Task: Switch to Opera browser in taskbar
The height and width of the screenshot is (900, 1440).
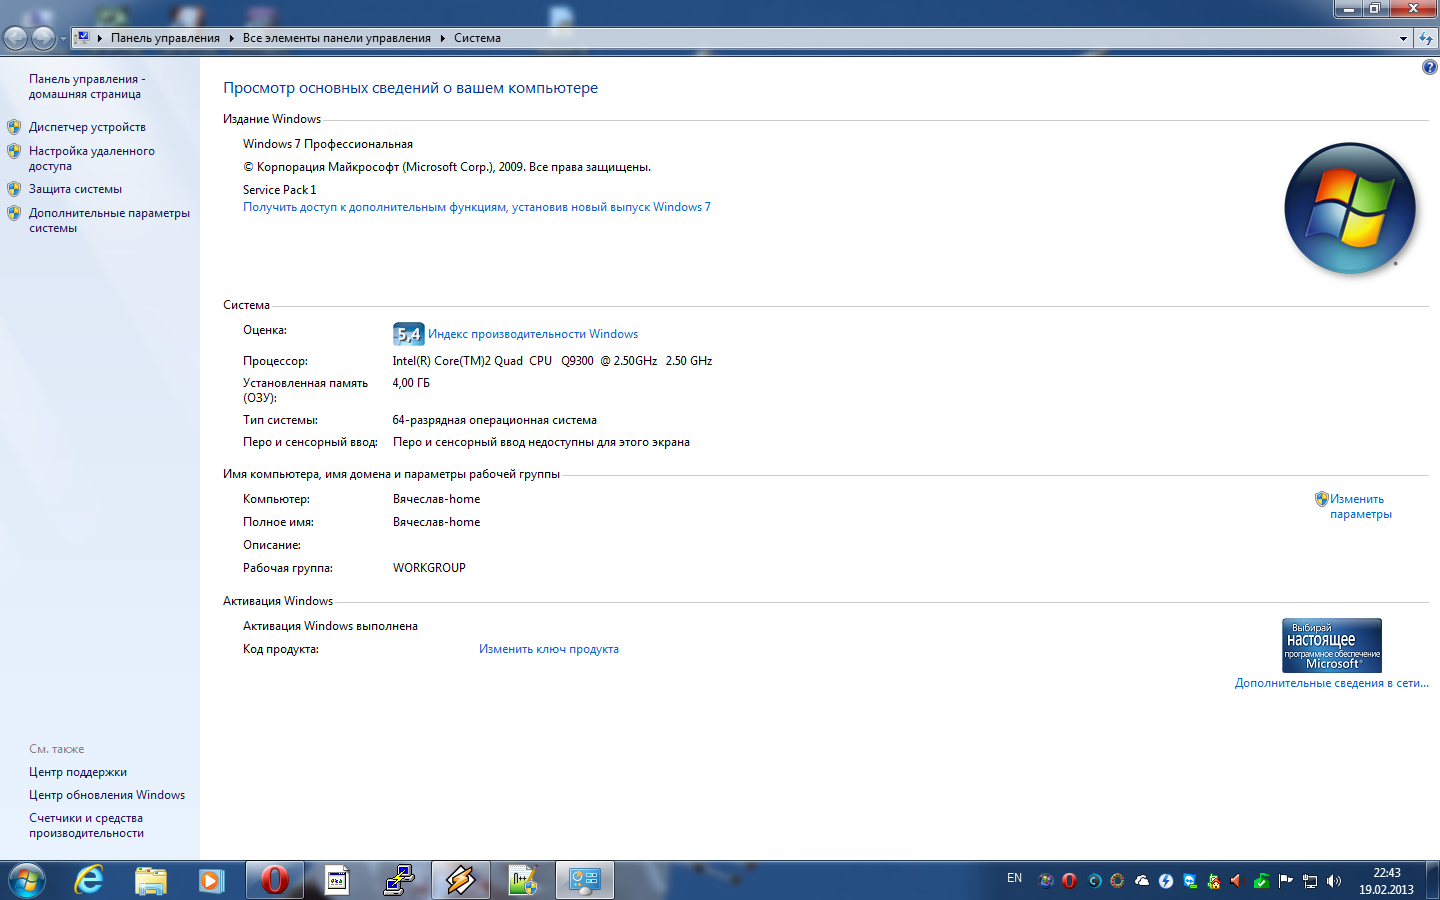Action: pyautogui.click(x=274, y=880)
